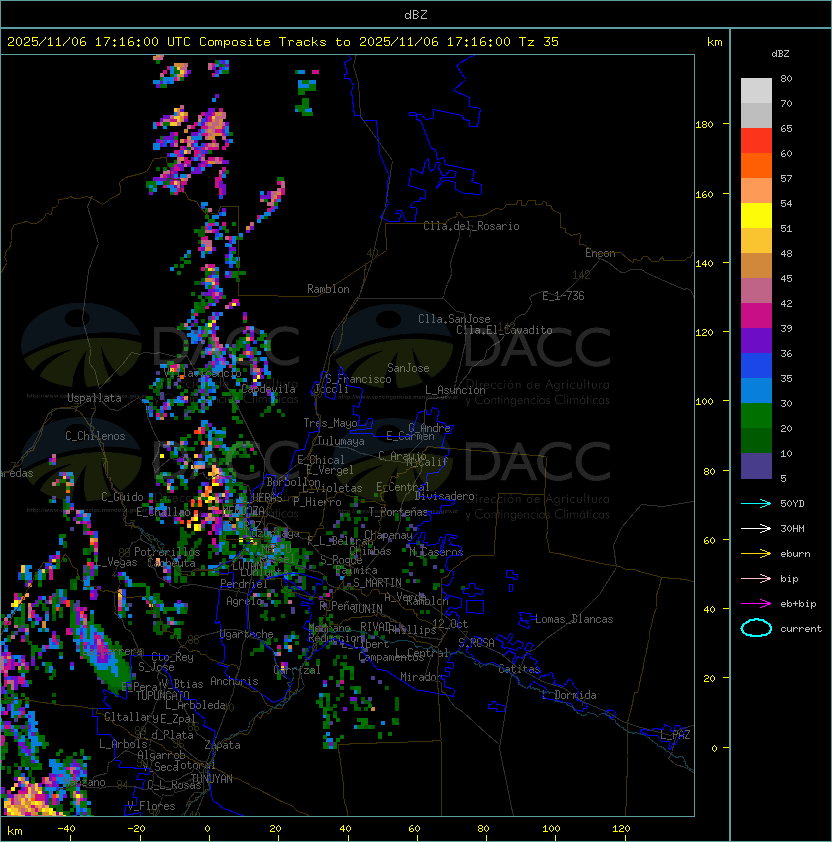Image resolution: width=832 pixels, height=842 pixels.
Task: Click the 'Uspallata' map label
Action: click(94, 398)
